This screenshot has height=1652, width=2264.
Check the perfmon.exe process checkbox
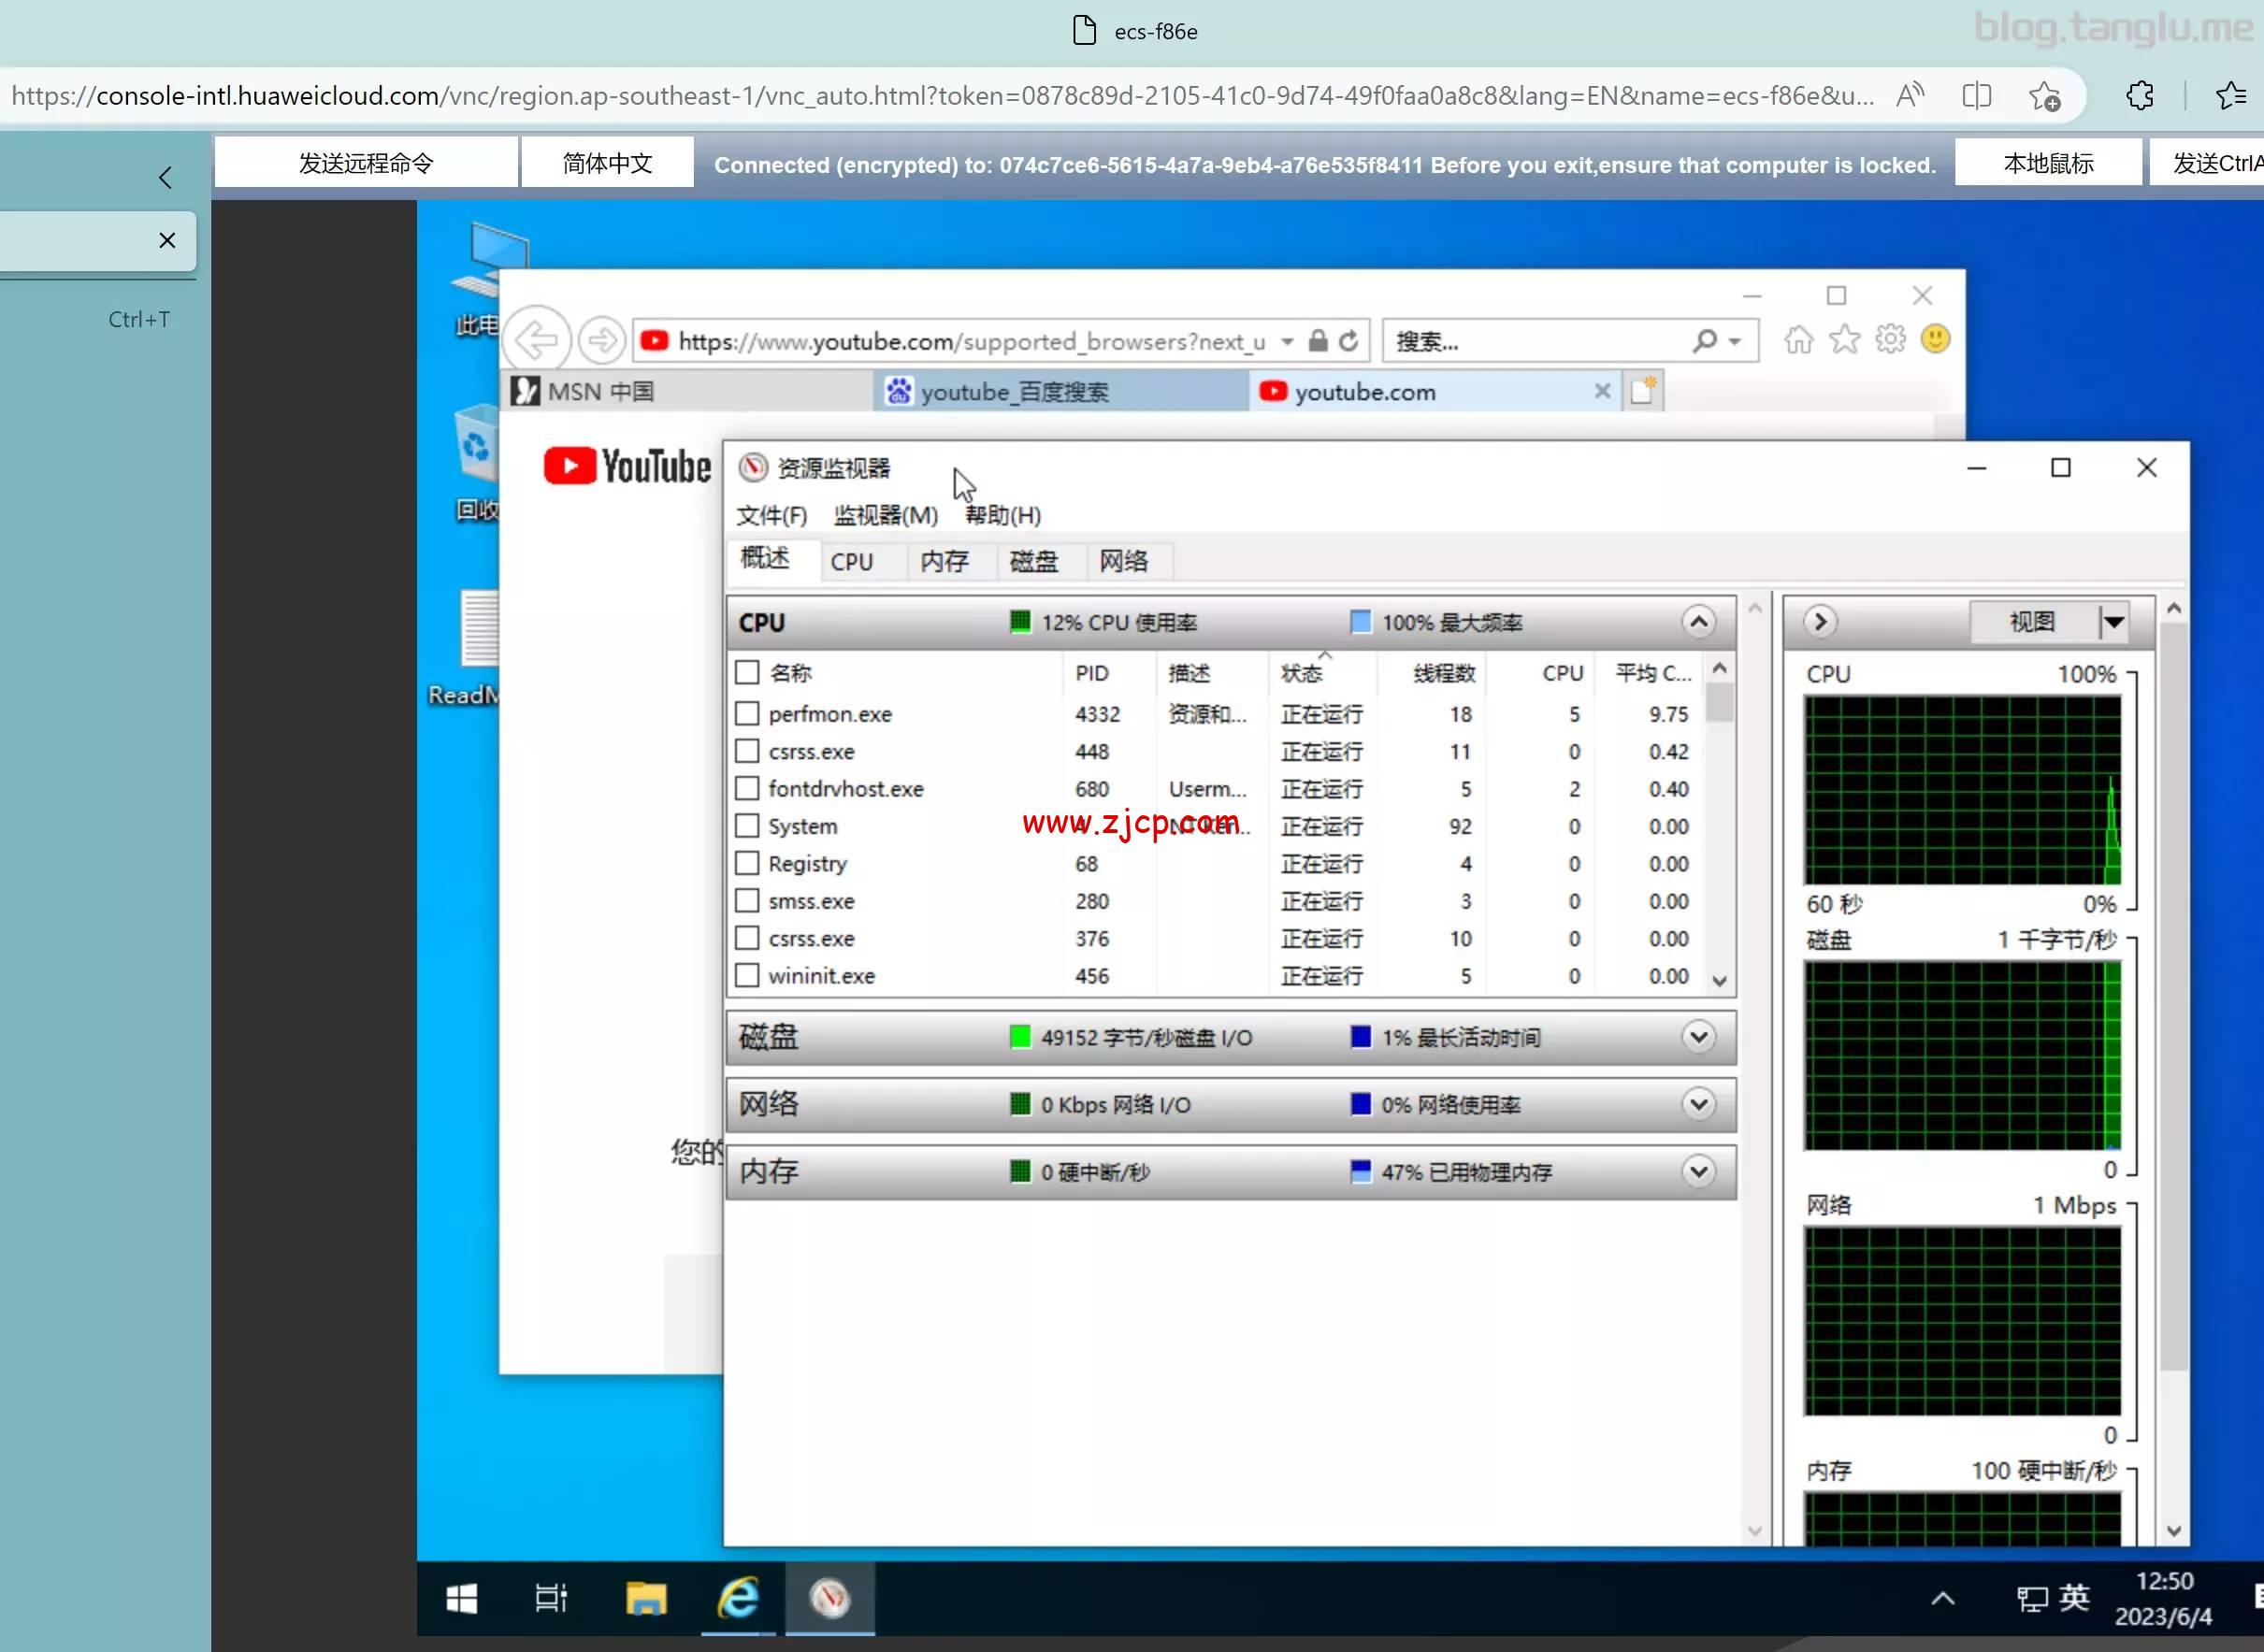[747, 713]
